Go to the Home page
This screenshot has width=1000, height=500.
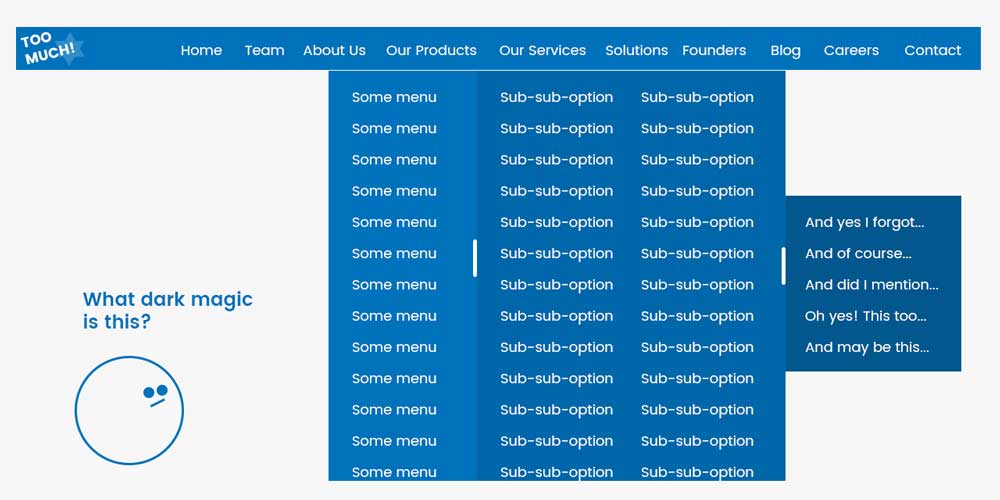[202, 50]
